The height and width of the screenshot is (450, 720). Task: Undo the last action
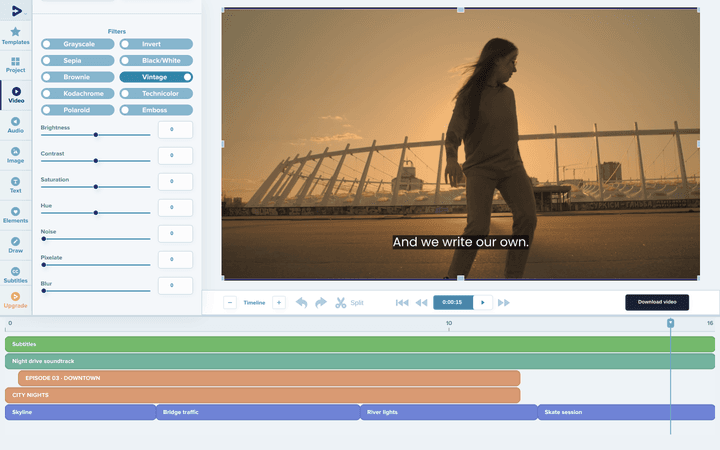pos(301,303)
